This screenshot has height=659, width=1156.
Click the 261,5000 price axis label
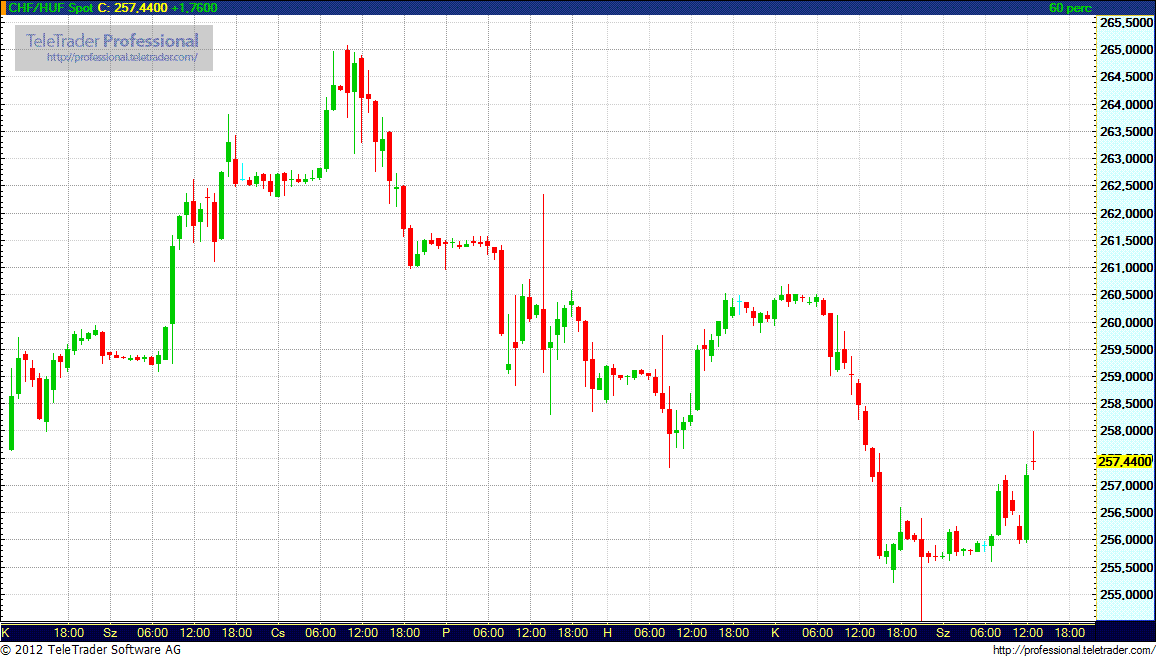(1127, 241)
